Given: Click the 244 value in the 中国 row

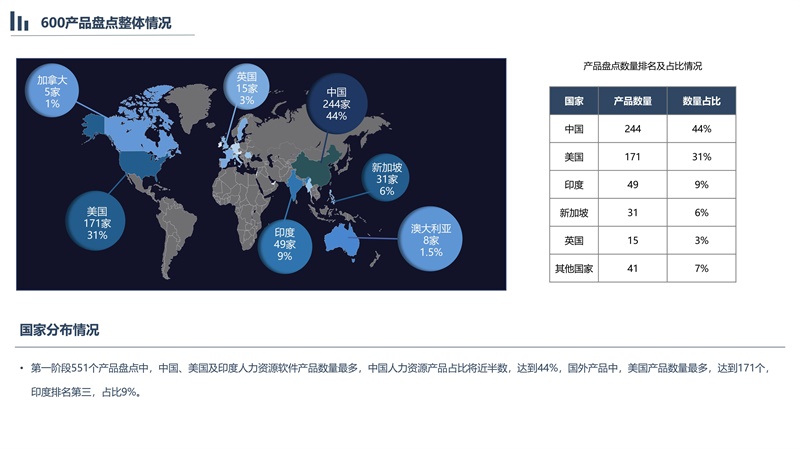Looking at the screenshot, I should coord(632,129).
